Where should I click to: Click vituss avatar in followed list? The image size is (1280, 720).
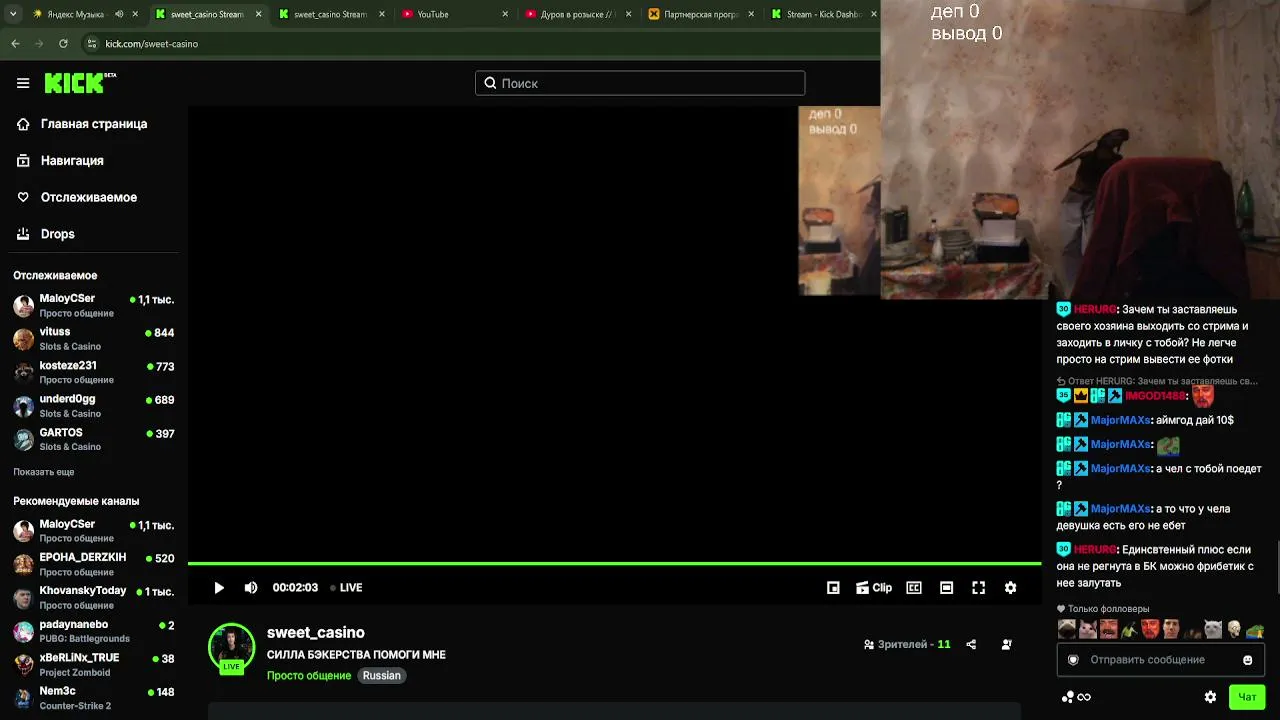click(x=23, y=339)
